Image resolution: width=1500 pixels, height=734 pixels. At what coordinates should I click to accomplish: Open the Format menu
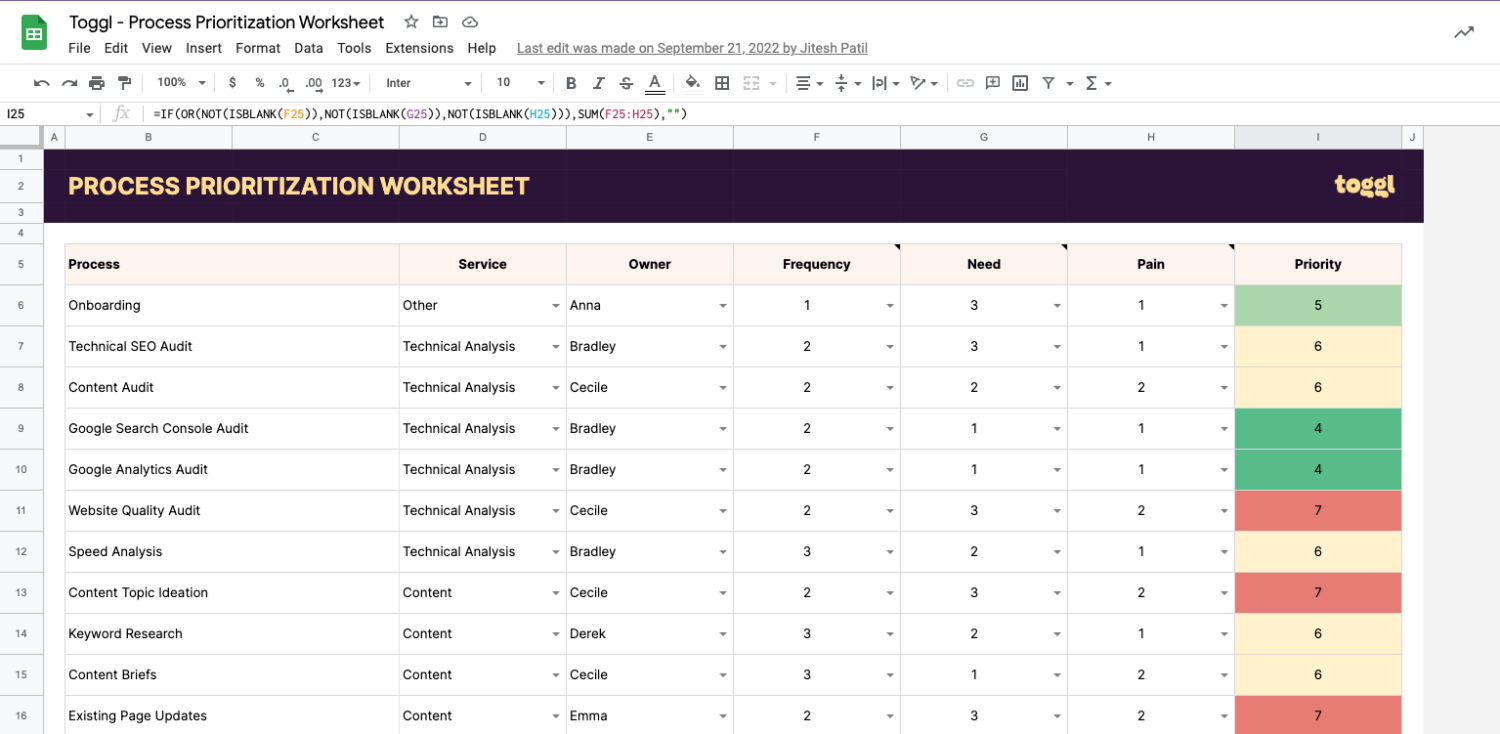[x=258, y=48]
